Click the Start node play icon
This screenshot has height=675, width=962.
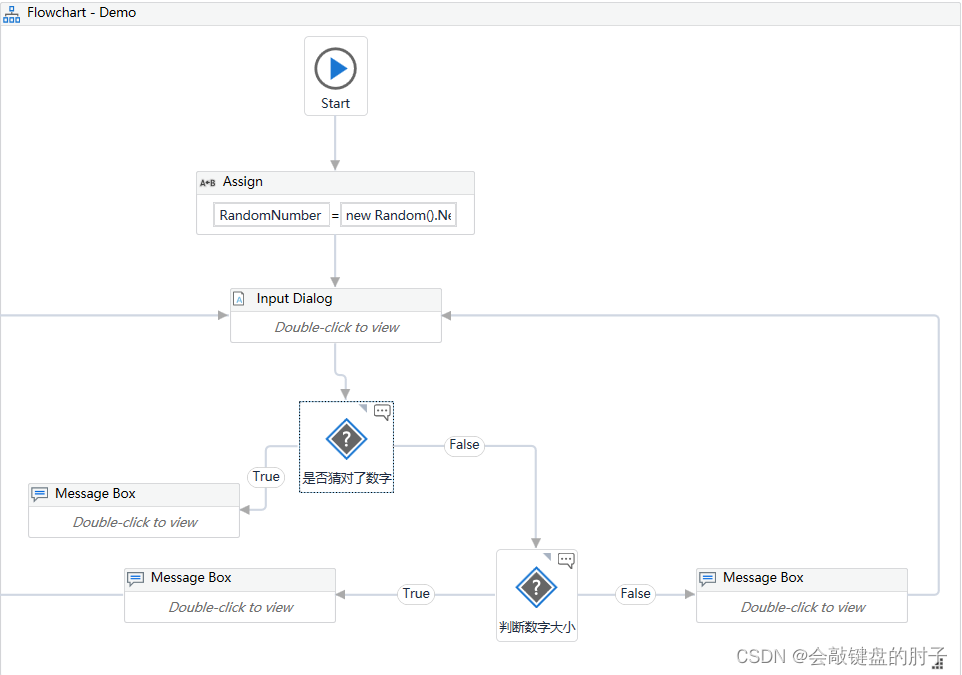(x=336, y=69)
